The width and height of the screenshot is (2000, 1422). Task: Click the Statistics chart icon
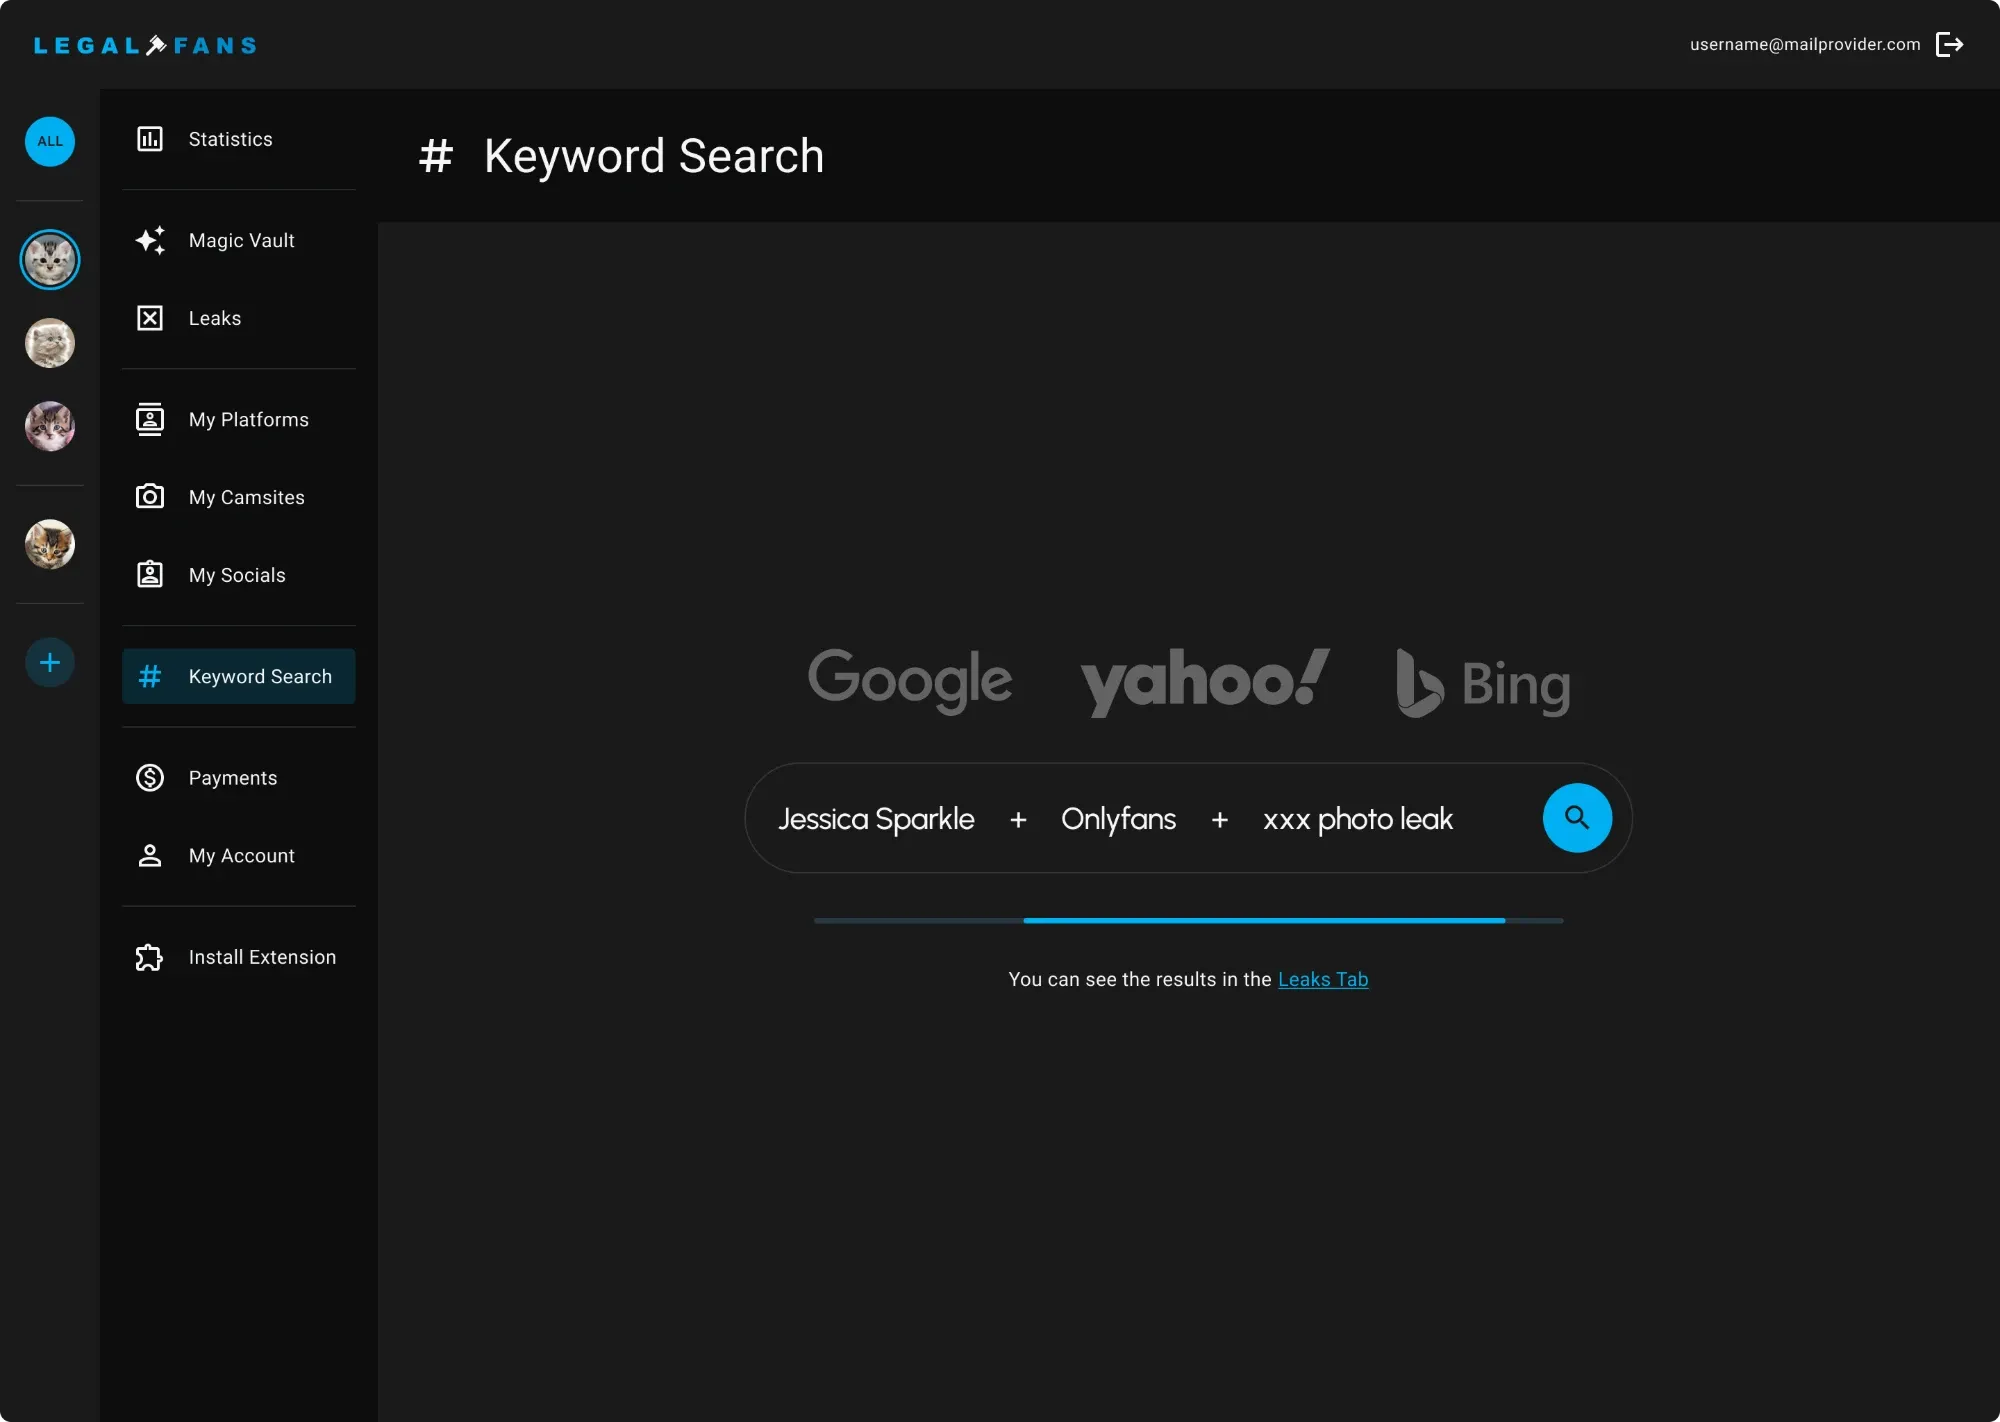150,139
